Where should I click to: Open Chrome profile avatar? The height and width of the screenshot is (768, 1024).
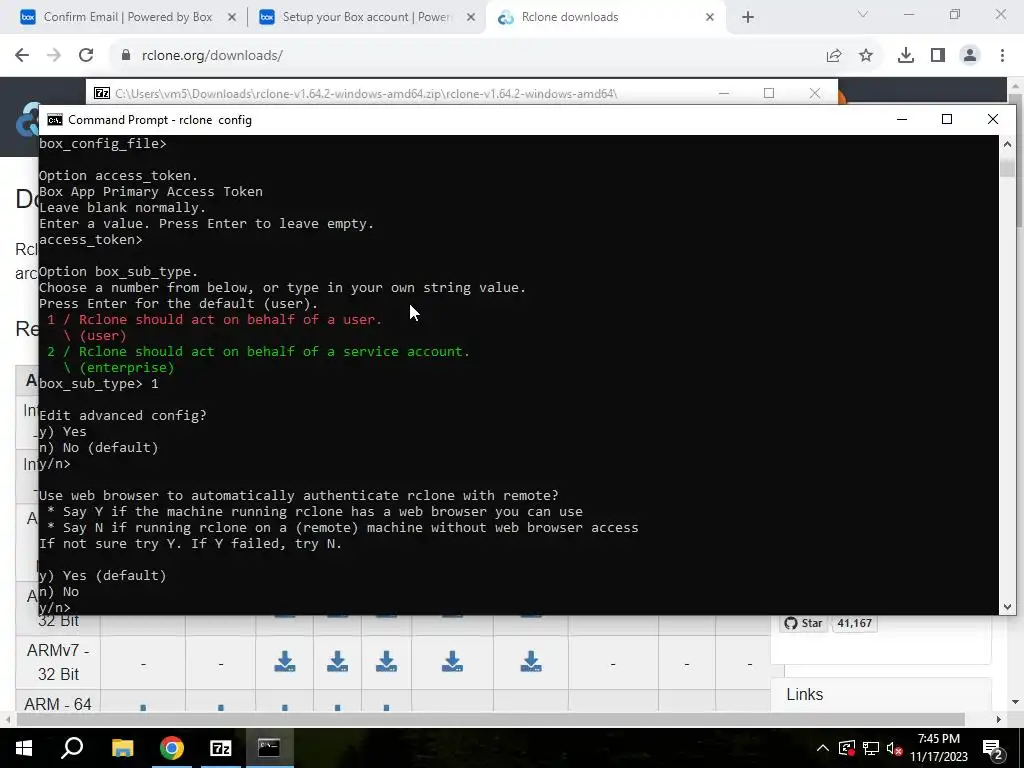pos(970,56)
